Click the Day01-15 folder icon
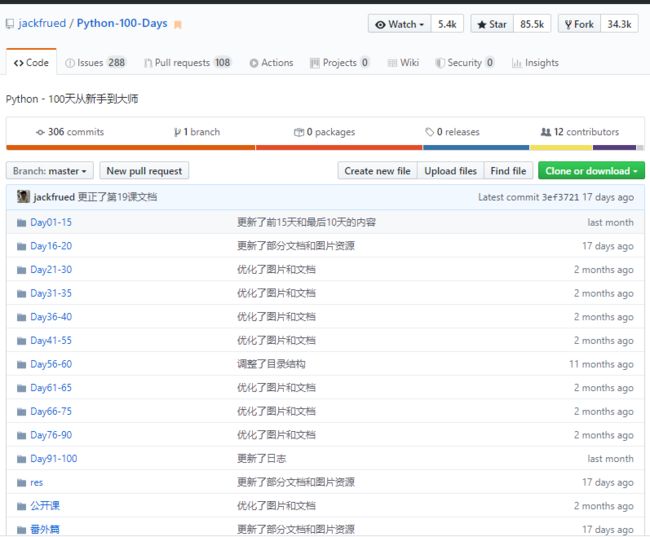Image resolution: width=650 pixels, height=537 pixels. (22, 223)
